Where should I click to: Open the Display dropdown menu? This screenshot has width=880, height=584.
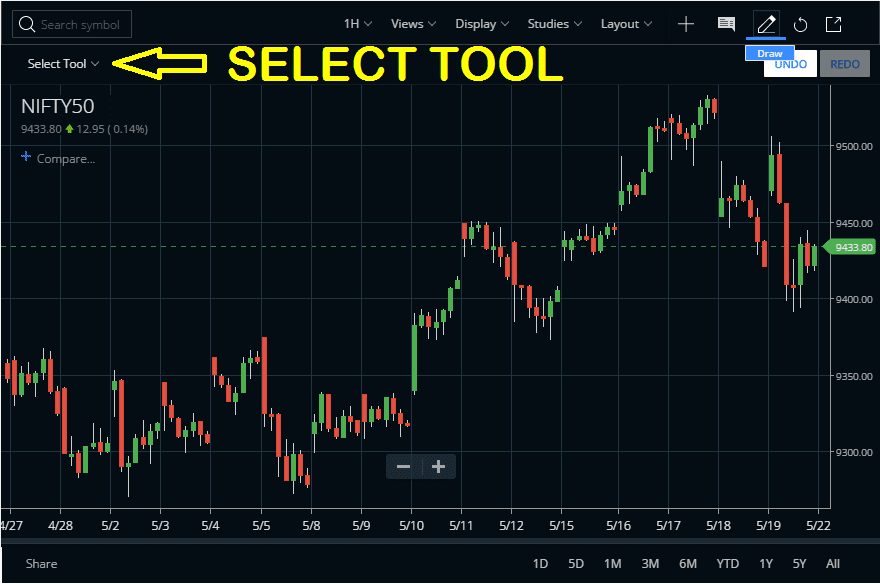482,24
